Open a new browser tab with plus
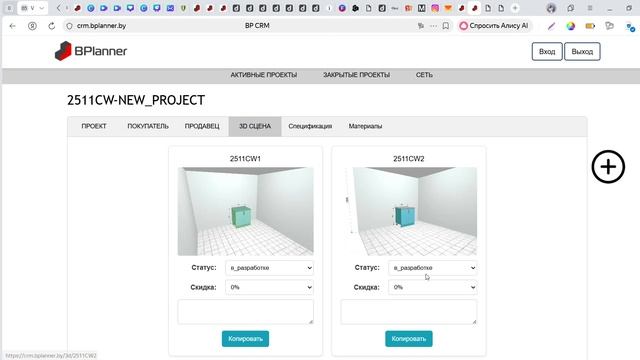640x360 pixels. 515,8
